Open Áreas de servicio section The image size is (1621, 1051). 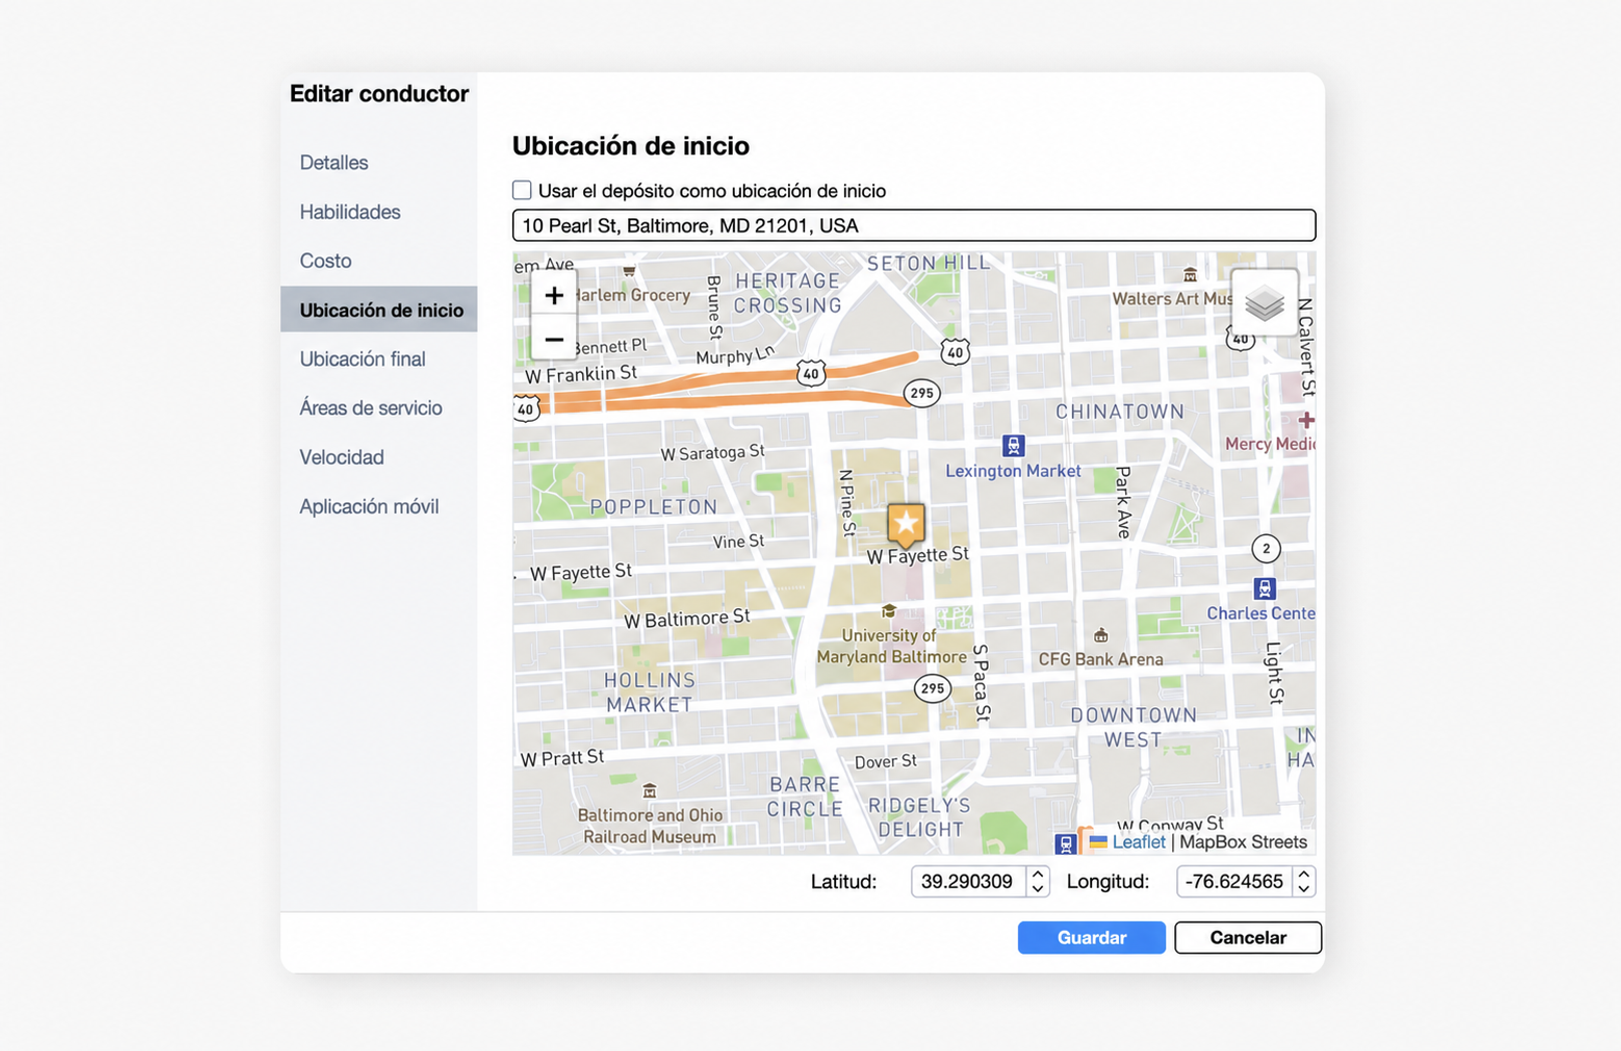(371, 408)
